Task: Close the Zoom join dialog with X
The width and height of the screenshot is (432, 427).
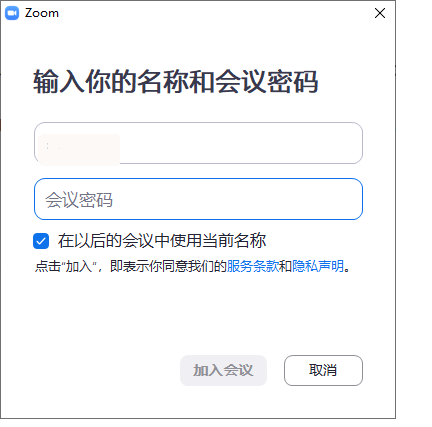Action: tap(380, 13)
